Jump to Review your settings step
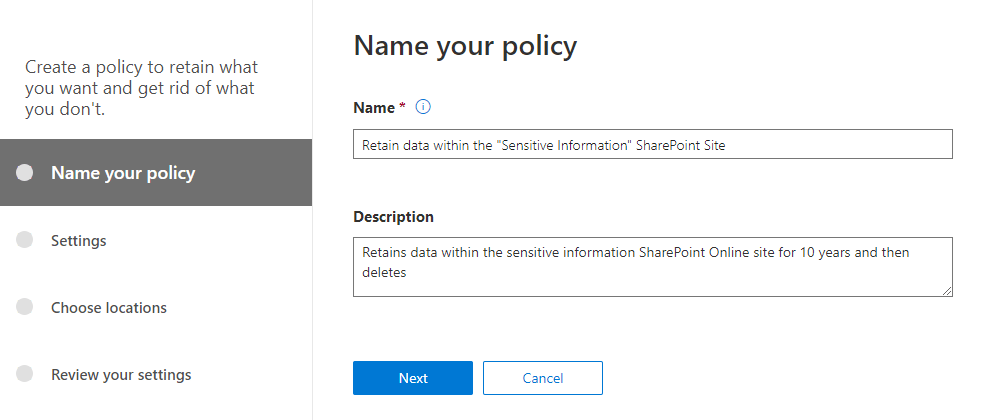The width and height of the screenshot is (1002, 420). tap(121, 375)
